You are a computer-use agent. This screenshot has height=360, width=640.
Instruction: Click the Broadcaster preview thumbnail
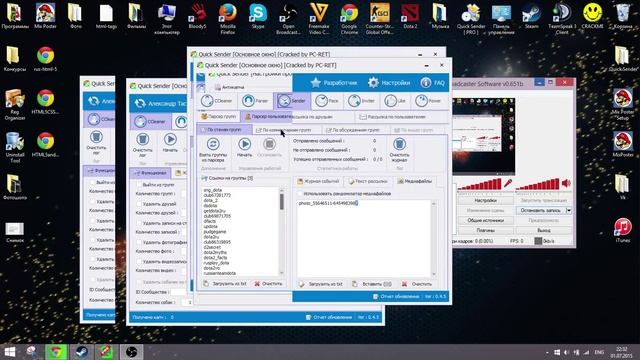[483, 136]
